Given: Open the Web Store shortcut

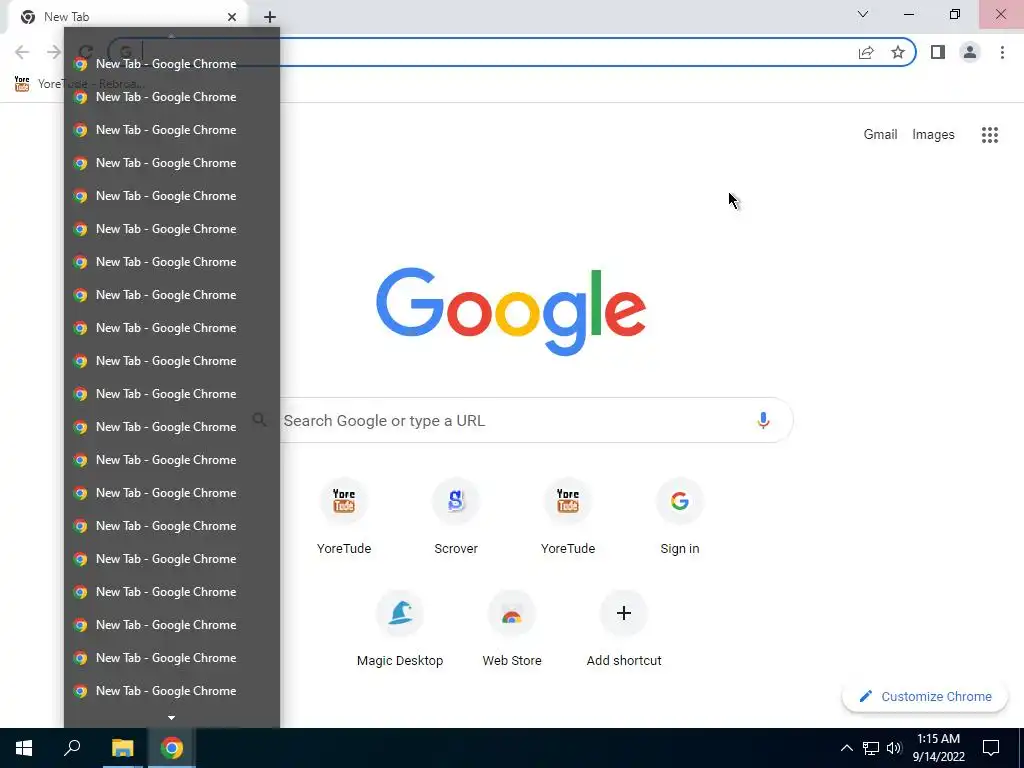Looking at the screenshot, I should [x=512, y=628].
